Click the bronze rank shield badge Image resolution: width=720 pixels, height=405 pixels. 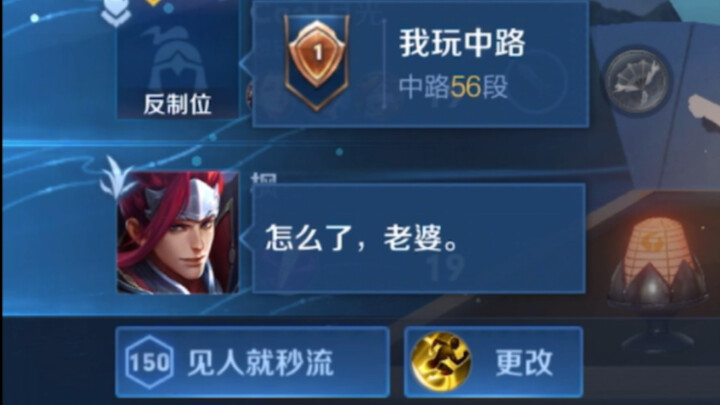pyautogui.click(x=316, y=62)
